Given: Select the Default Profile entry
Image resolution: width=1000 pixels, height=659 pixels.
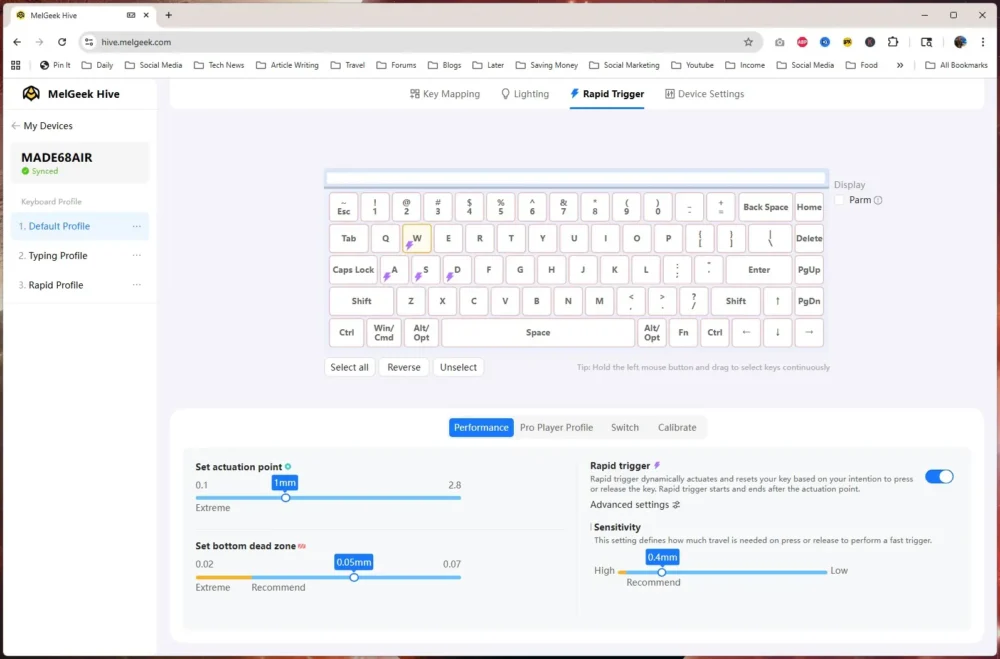Looking at the screenshot, I should [80, 226].
